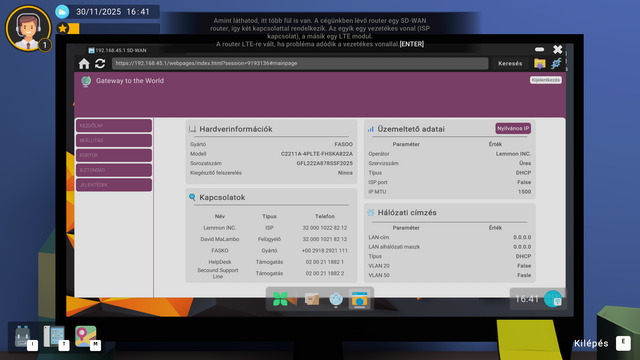640x360 pixels.
Task: Open the cardboard box app in dock
Action: click(312, 299)
